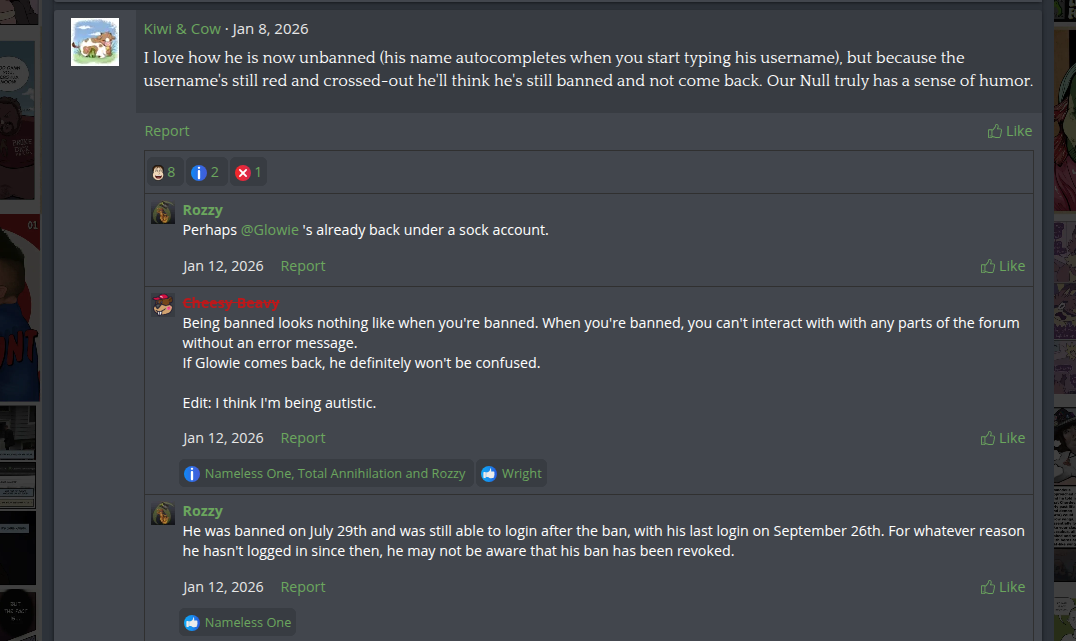Report Rozzy's sock account comment
The width and height of the screenshot is (1076, 641).
[302, 266]
